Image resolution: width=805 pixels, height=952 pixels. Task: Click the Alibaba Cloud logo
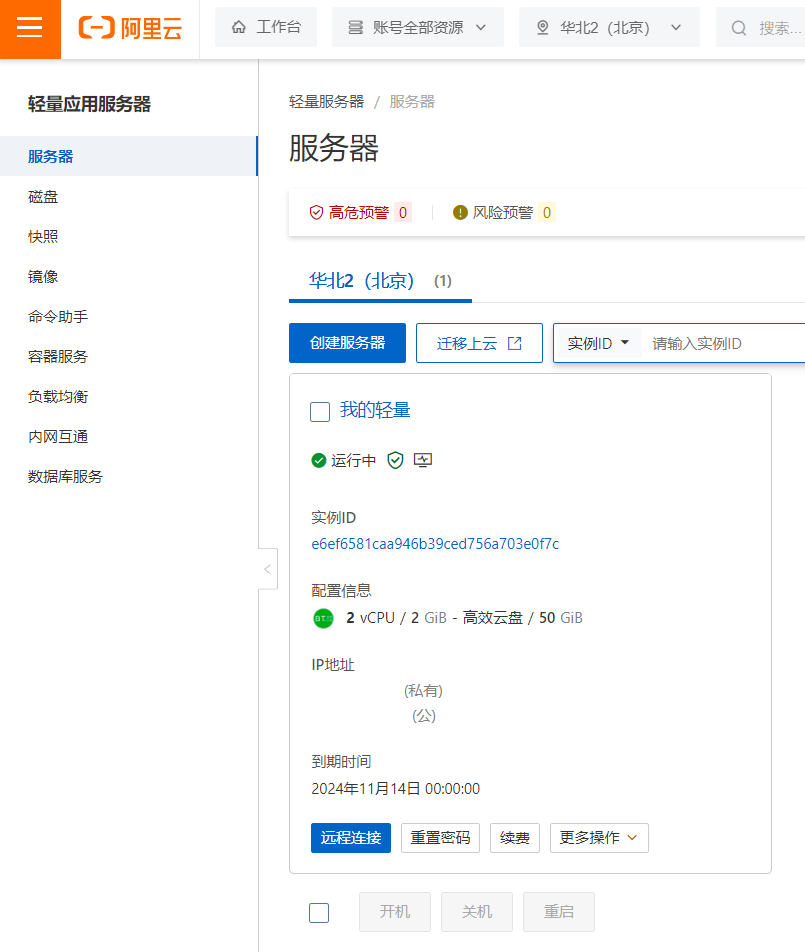pos(130,29)
